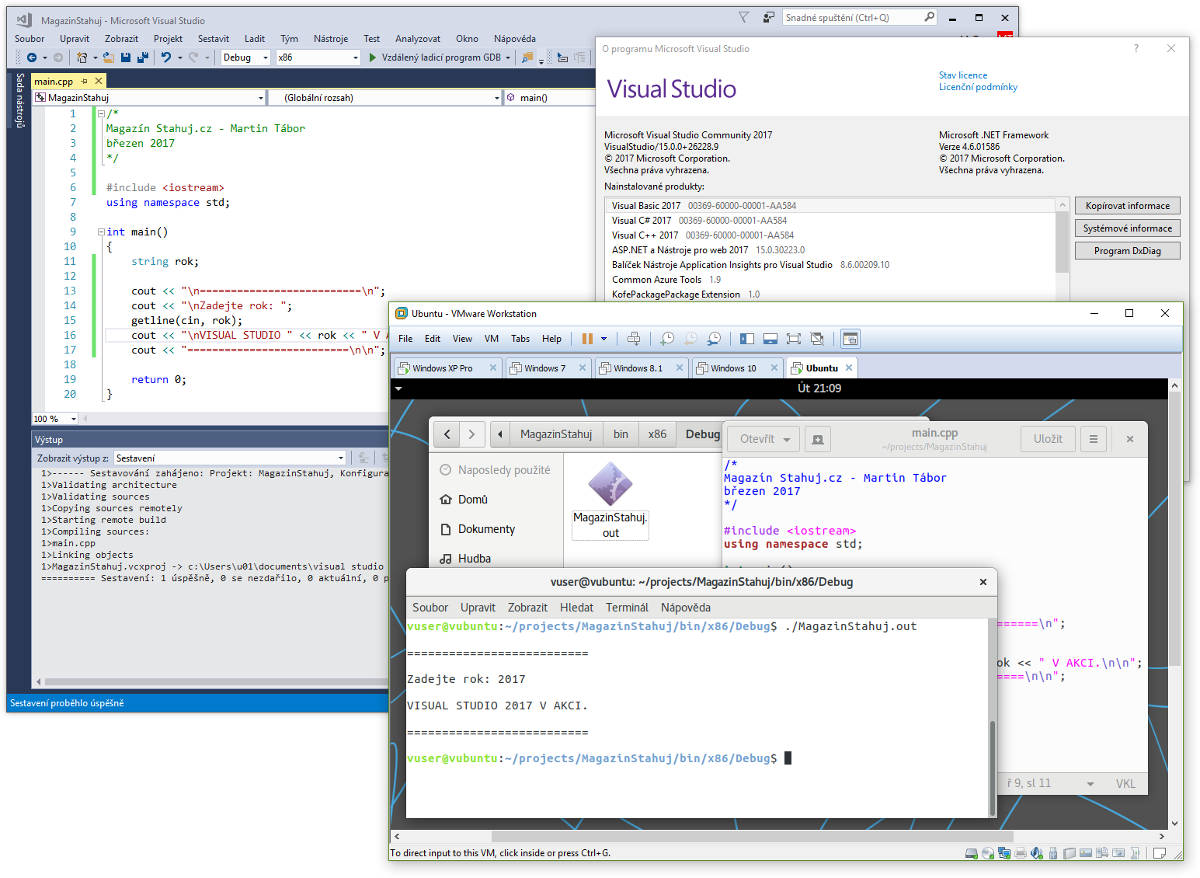Click the Uložit button in gedit
This screenshot has height=878, width=1200.
1048,439
